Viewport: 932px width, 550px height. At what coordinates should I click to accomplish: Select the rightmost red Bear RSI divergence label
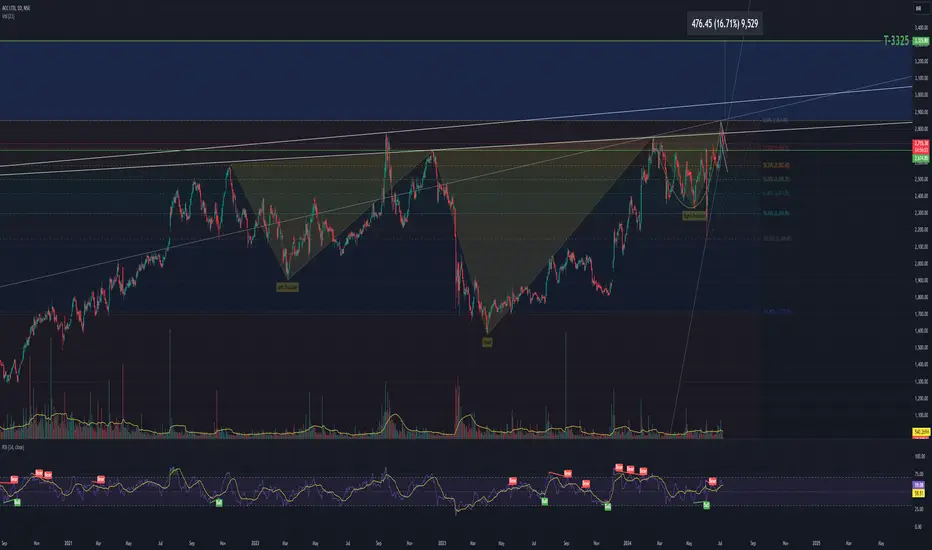pyautogui.click(x=713, y=481)
